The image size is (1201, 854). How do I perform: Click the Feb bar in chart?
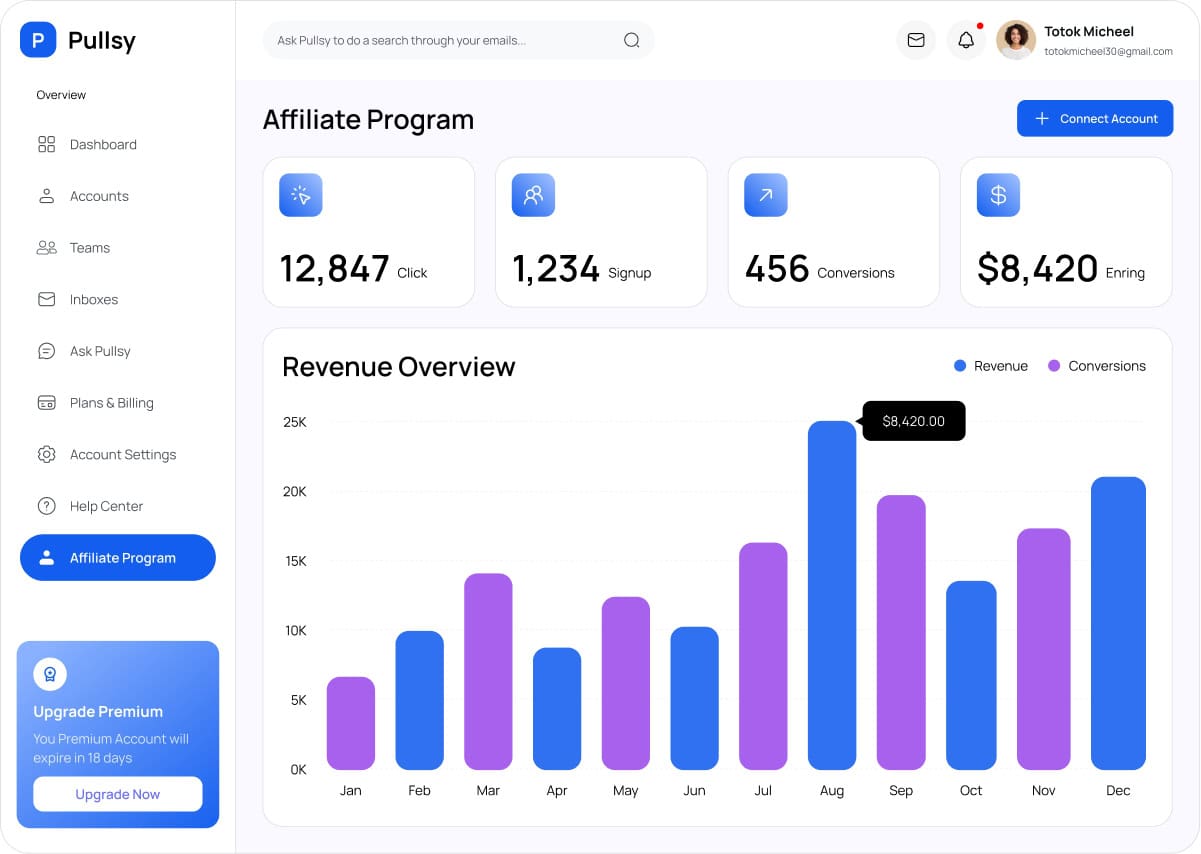(420, 700)
